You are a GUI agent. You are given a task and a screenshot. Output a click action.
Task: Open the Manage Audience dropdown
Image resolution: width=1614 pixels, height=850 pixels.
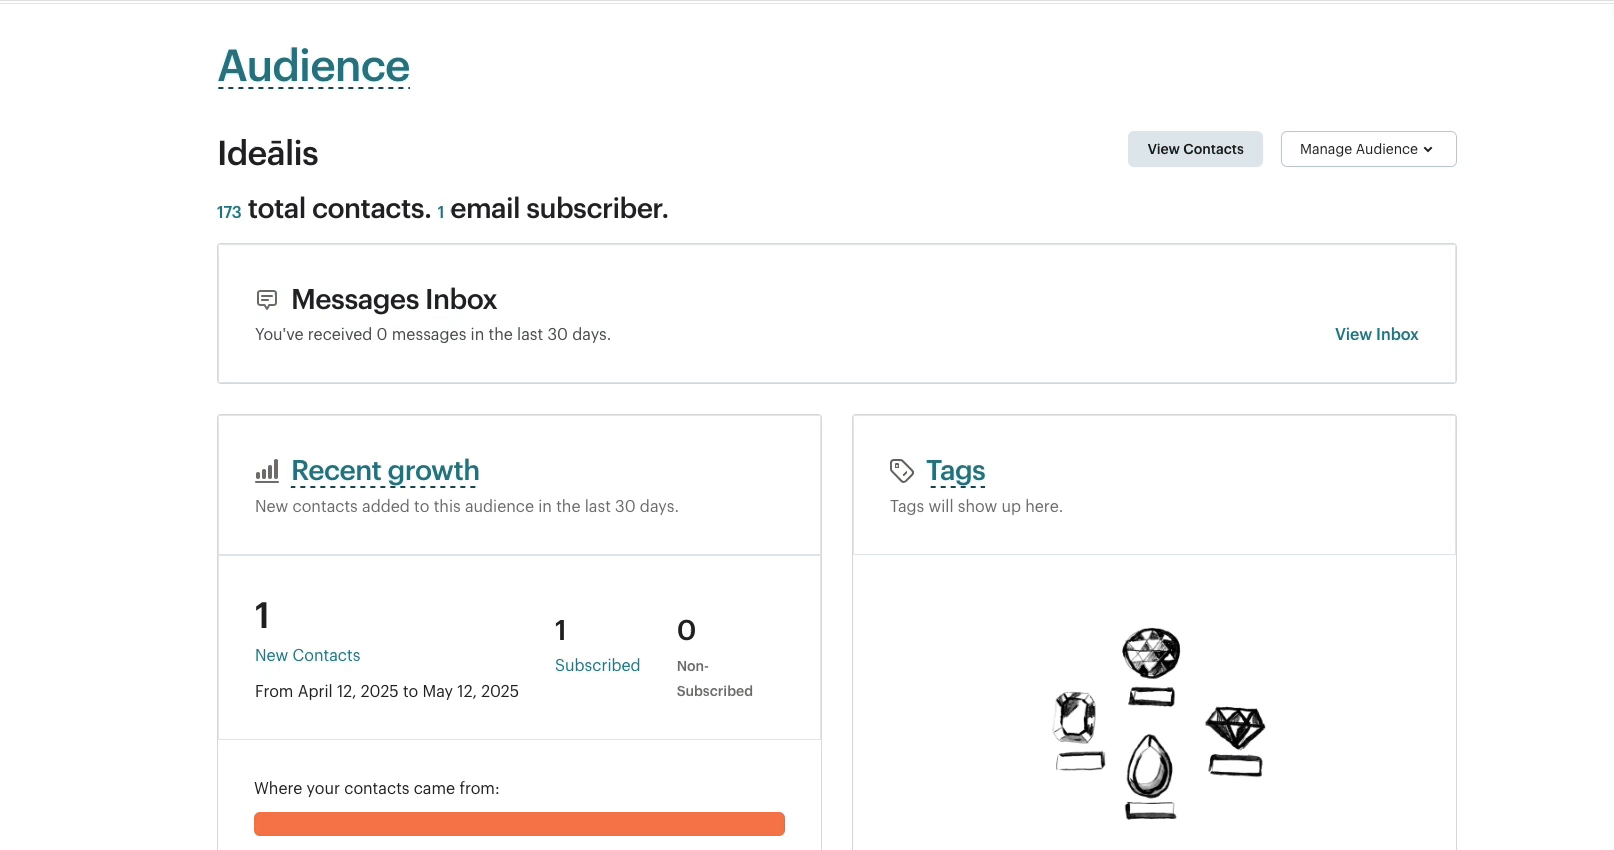click(x=1368, y=149)
